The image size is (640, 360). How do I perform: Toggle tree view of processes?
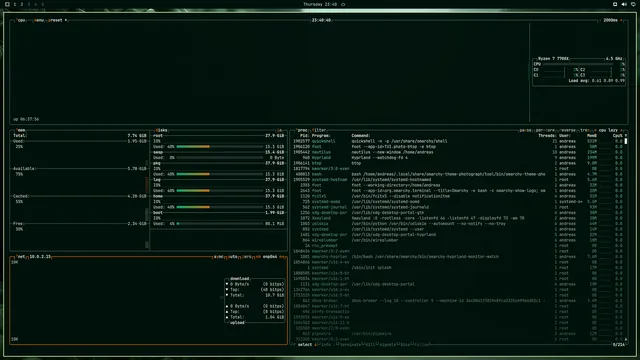(585, 130)
